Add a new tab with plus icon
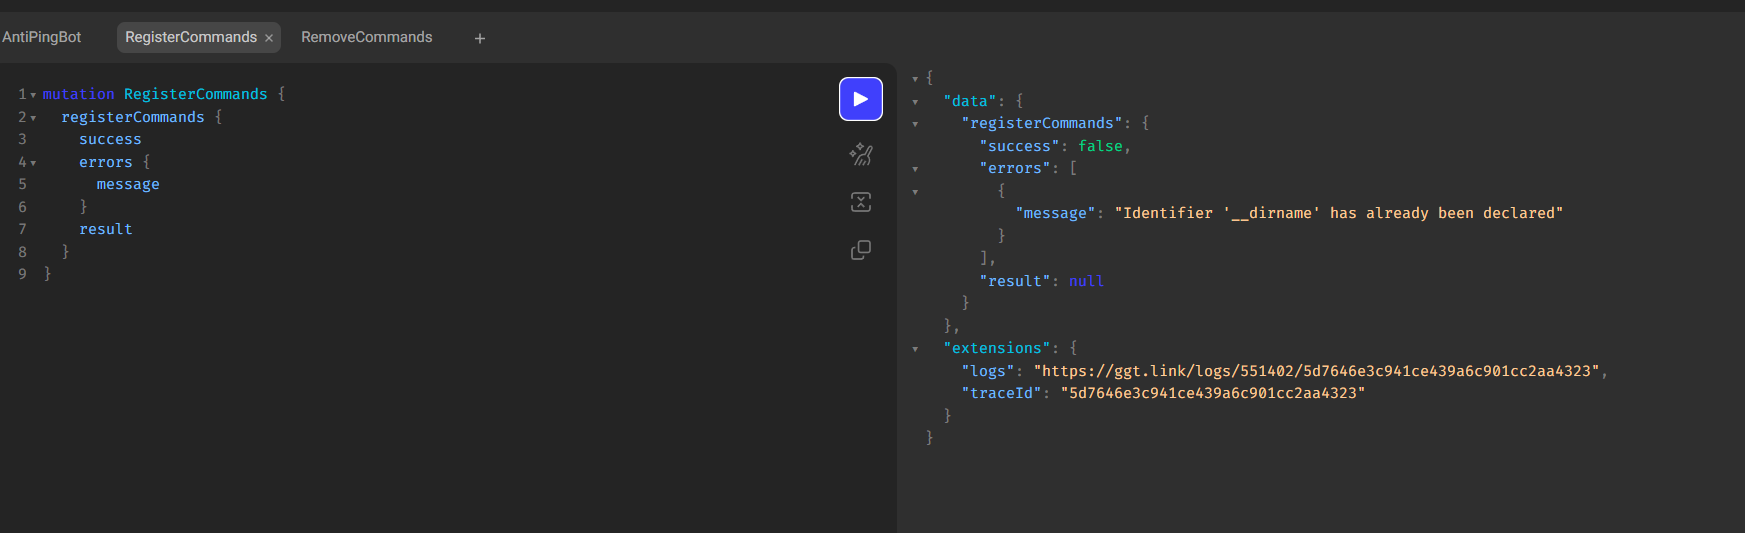 (x=480, y=38)
